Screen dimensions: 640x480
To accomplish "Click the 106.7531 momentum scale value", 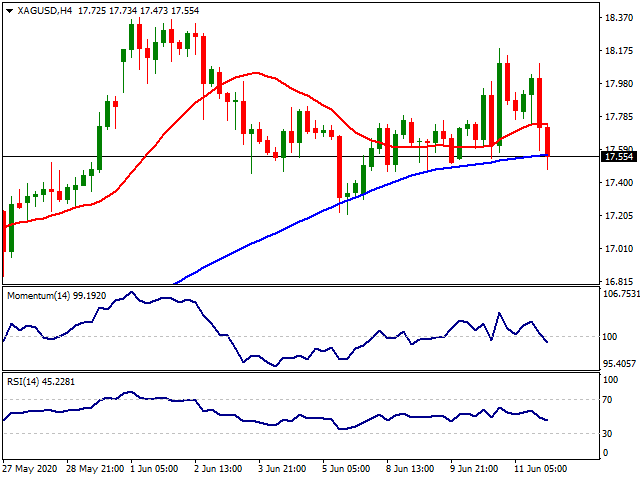I will 621,293.
